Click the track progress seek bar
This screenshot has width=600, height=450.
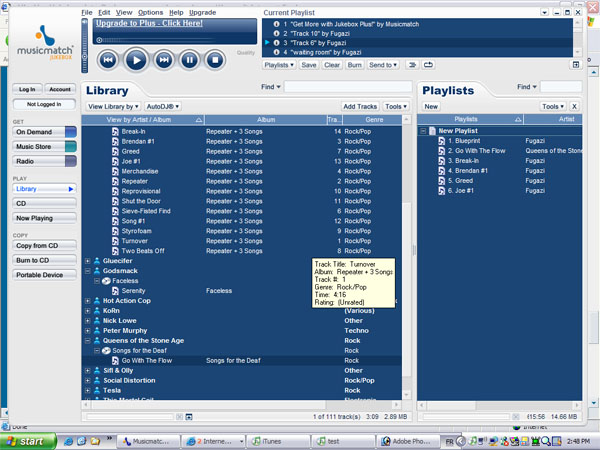tap(159, 40)
